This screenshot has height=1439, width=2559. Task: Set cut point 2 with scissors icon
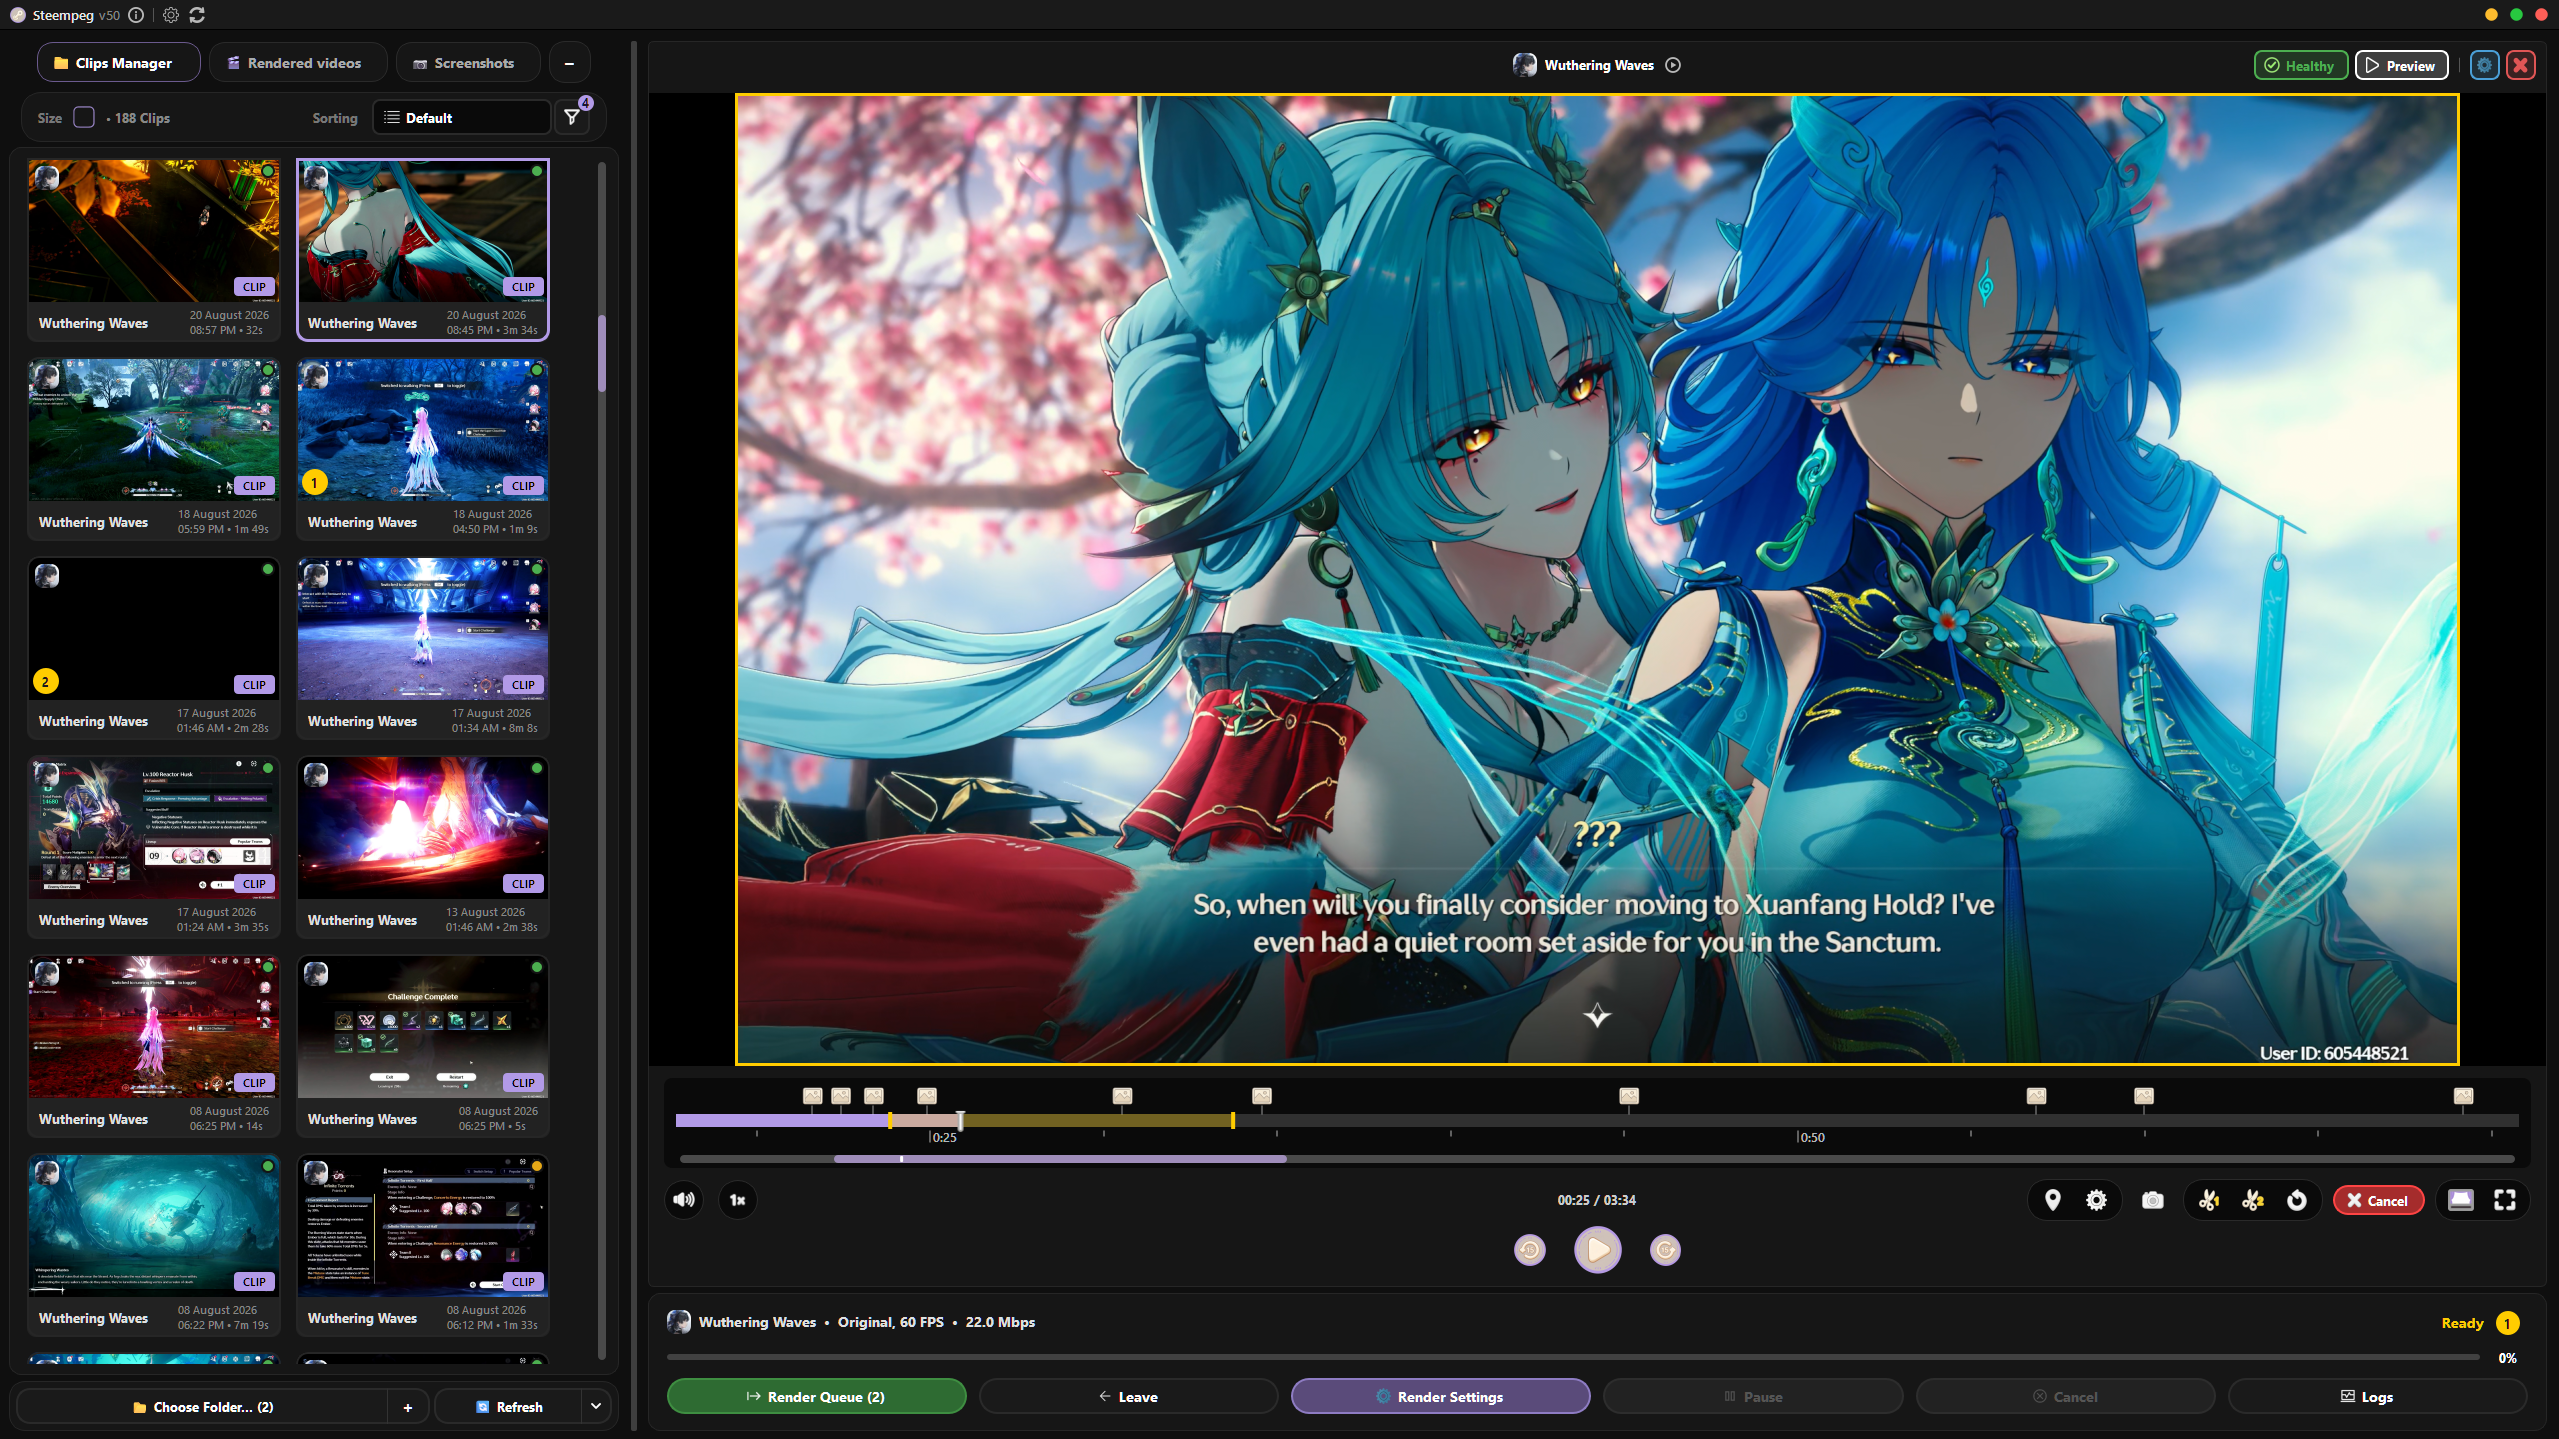pos(2253,1199)
